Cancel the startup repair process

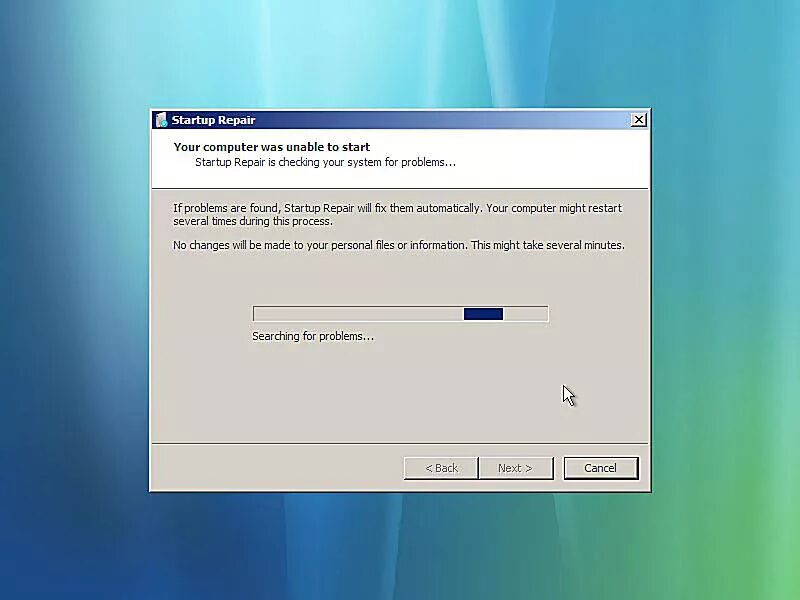pos(601,468)
